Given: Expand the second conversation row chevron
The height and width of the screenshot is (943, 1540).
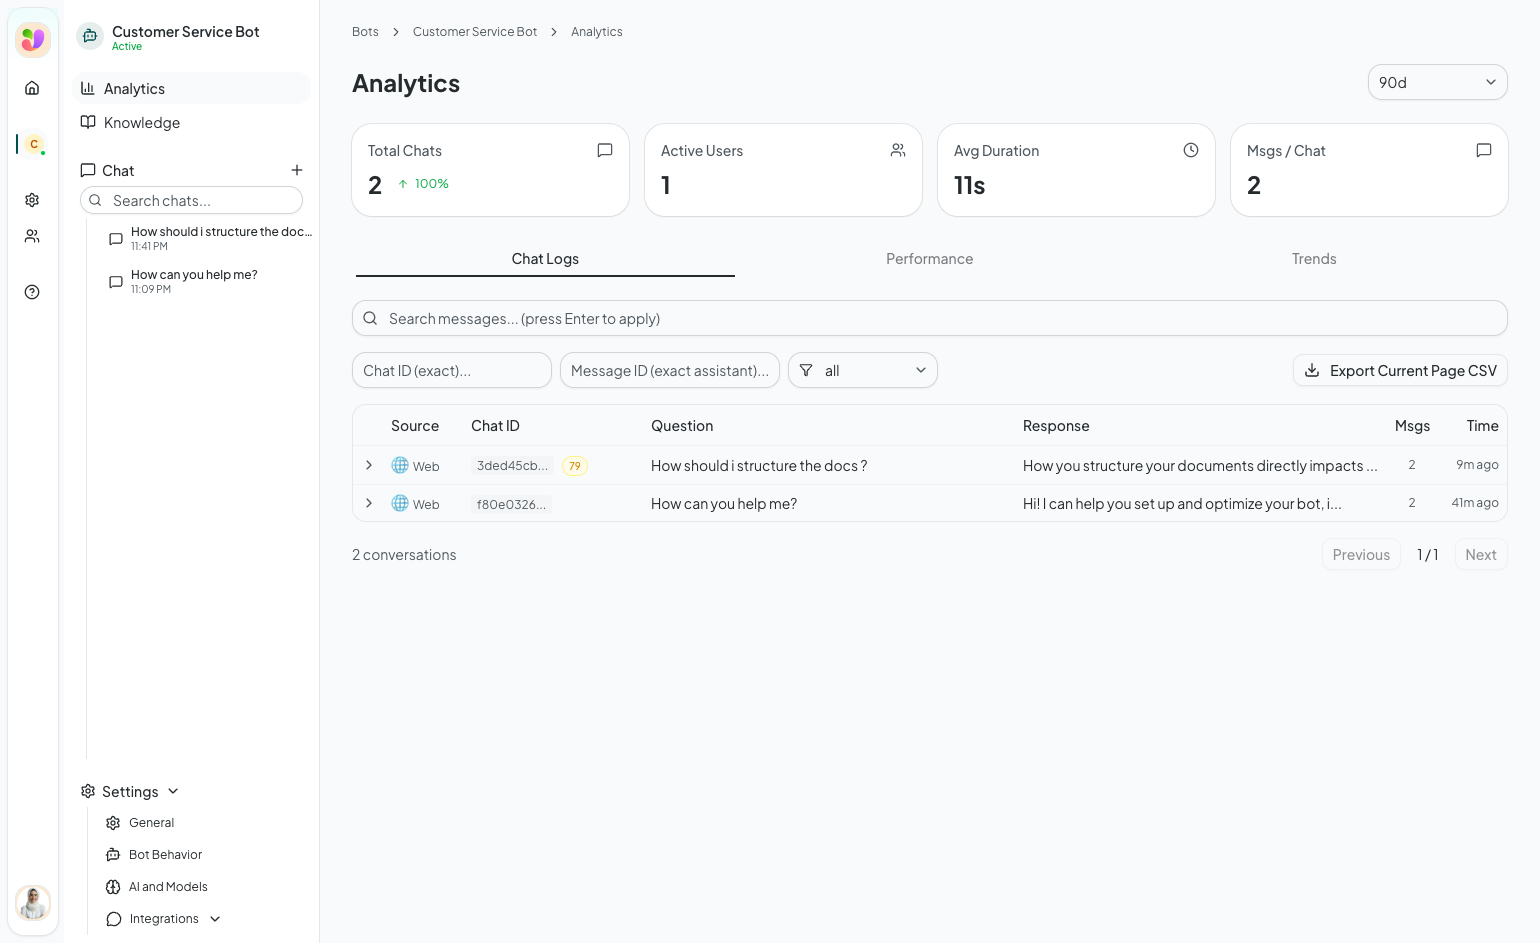Looking at the screenshot, I should point(369,503).
